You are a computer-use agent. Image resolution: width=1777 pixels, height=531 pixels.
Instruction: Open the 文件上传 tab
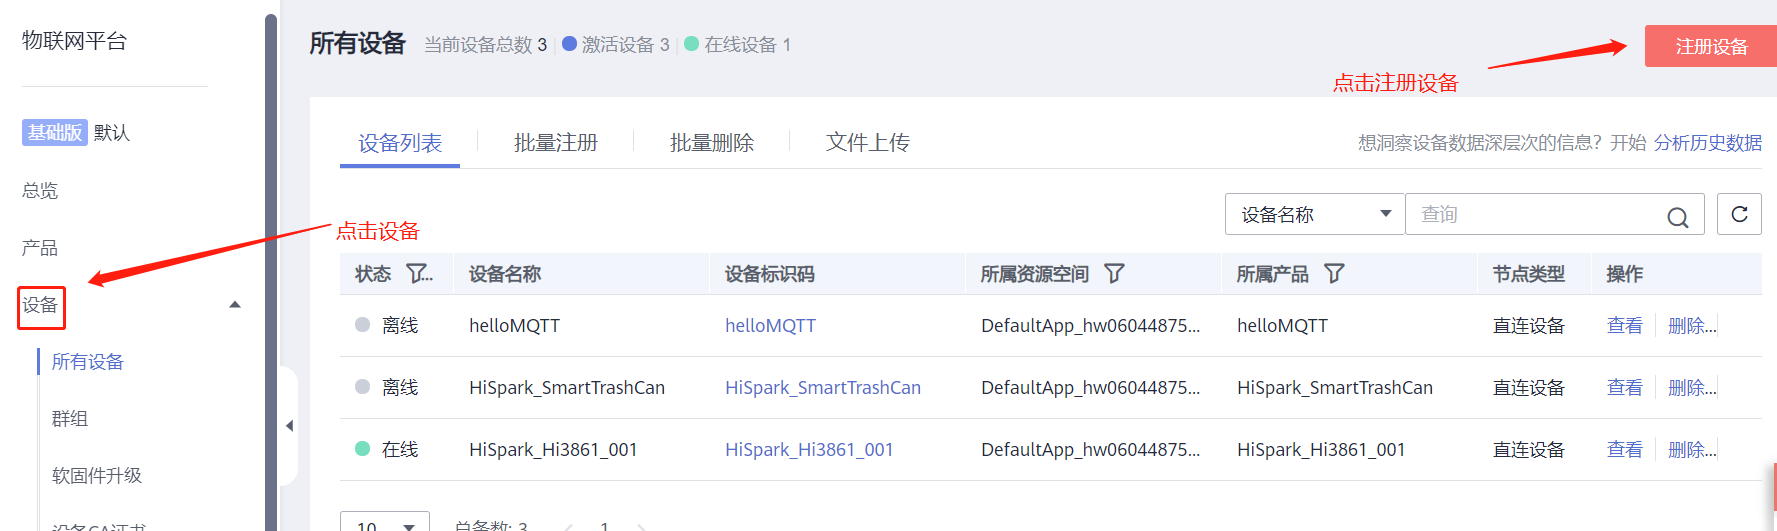[867, 143]
